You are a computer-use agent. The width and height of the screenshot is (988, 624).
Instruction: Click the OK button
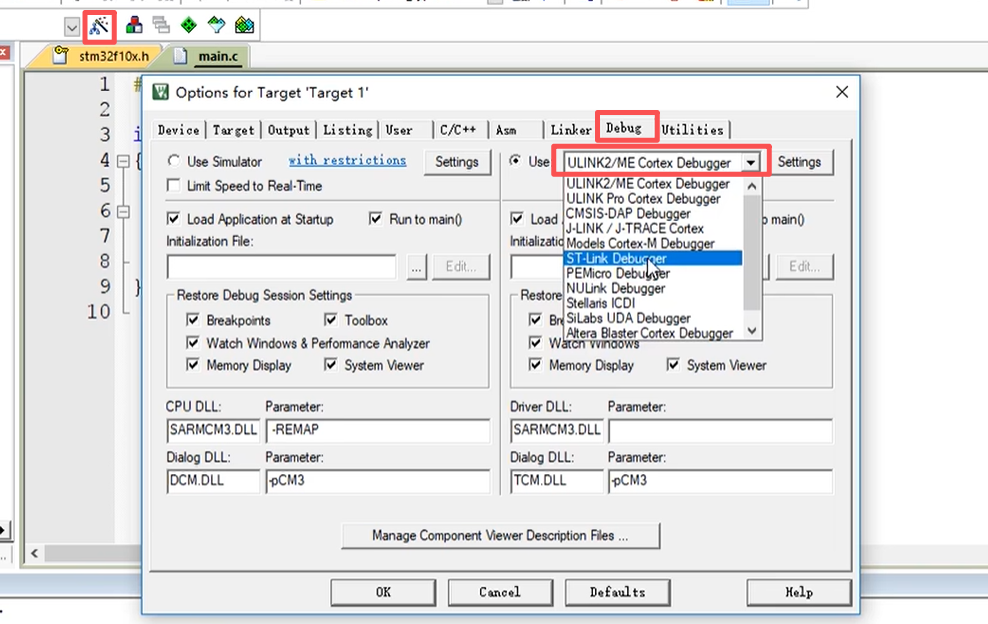pos(383,592)
